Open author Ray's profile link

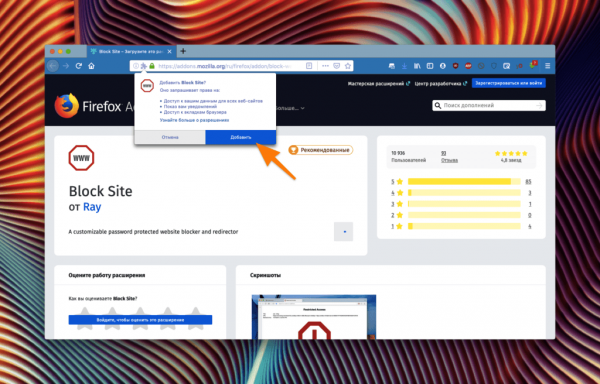(x=92, y=207)
